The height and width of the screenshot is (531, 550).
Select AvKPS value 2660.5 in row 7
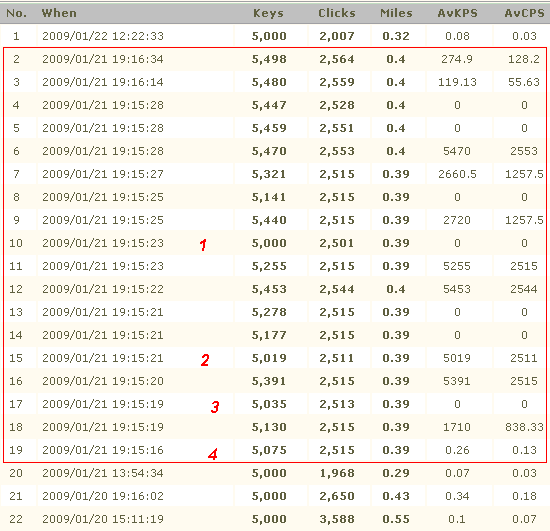click(x=457, y=174)
